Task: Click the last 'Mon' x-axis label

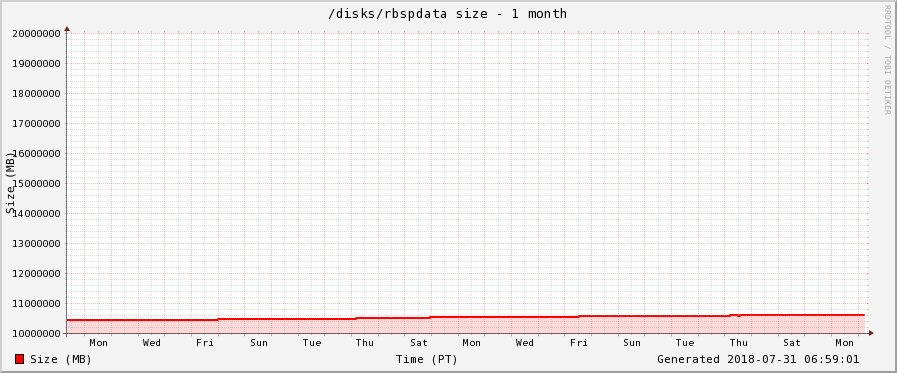Action: (844, 343)
